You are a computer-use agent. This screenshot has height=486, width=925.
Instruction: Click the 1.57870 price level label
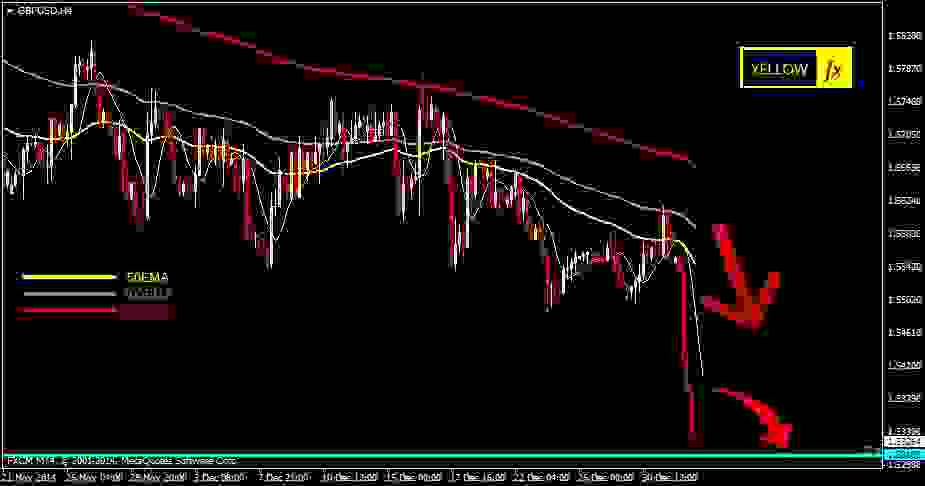[903, 68]
